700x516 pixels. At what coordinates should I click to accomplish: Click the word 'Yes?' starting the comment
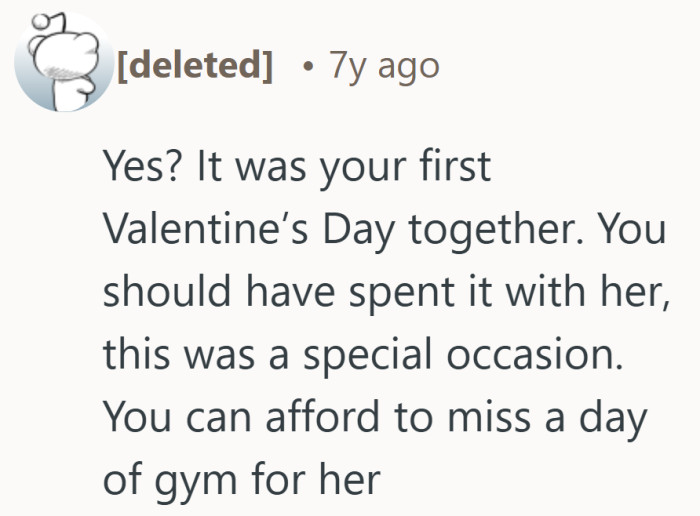[x=140, y=168]
